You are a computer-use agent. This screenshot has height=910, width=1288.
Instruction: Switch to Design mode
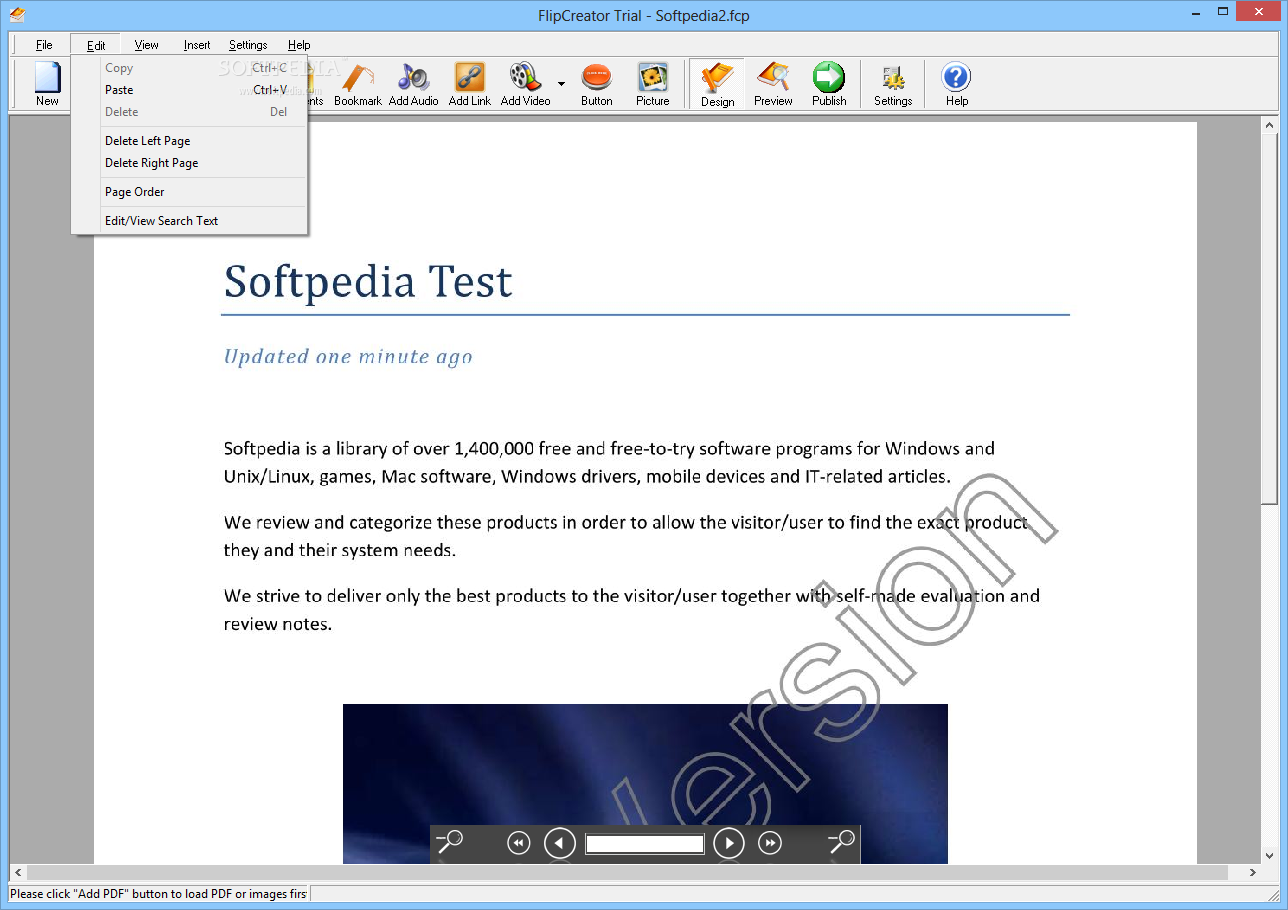point(717,84)
